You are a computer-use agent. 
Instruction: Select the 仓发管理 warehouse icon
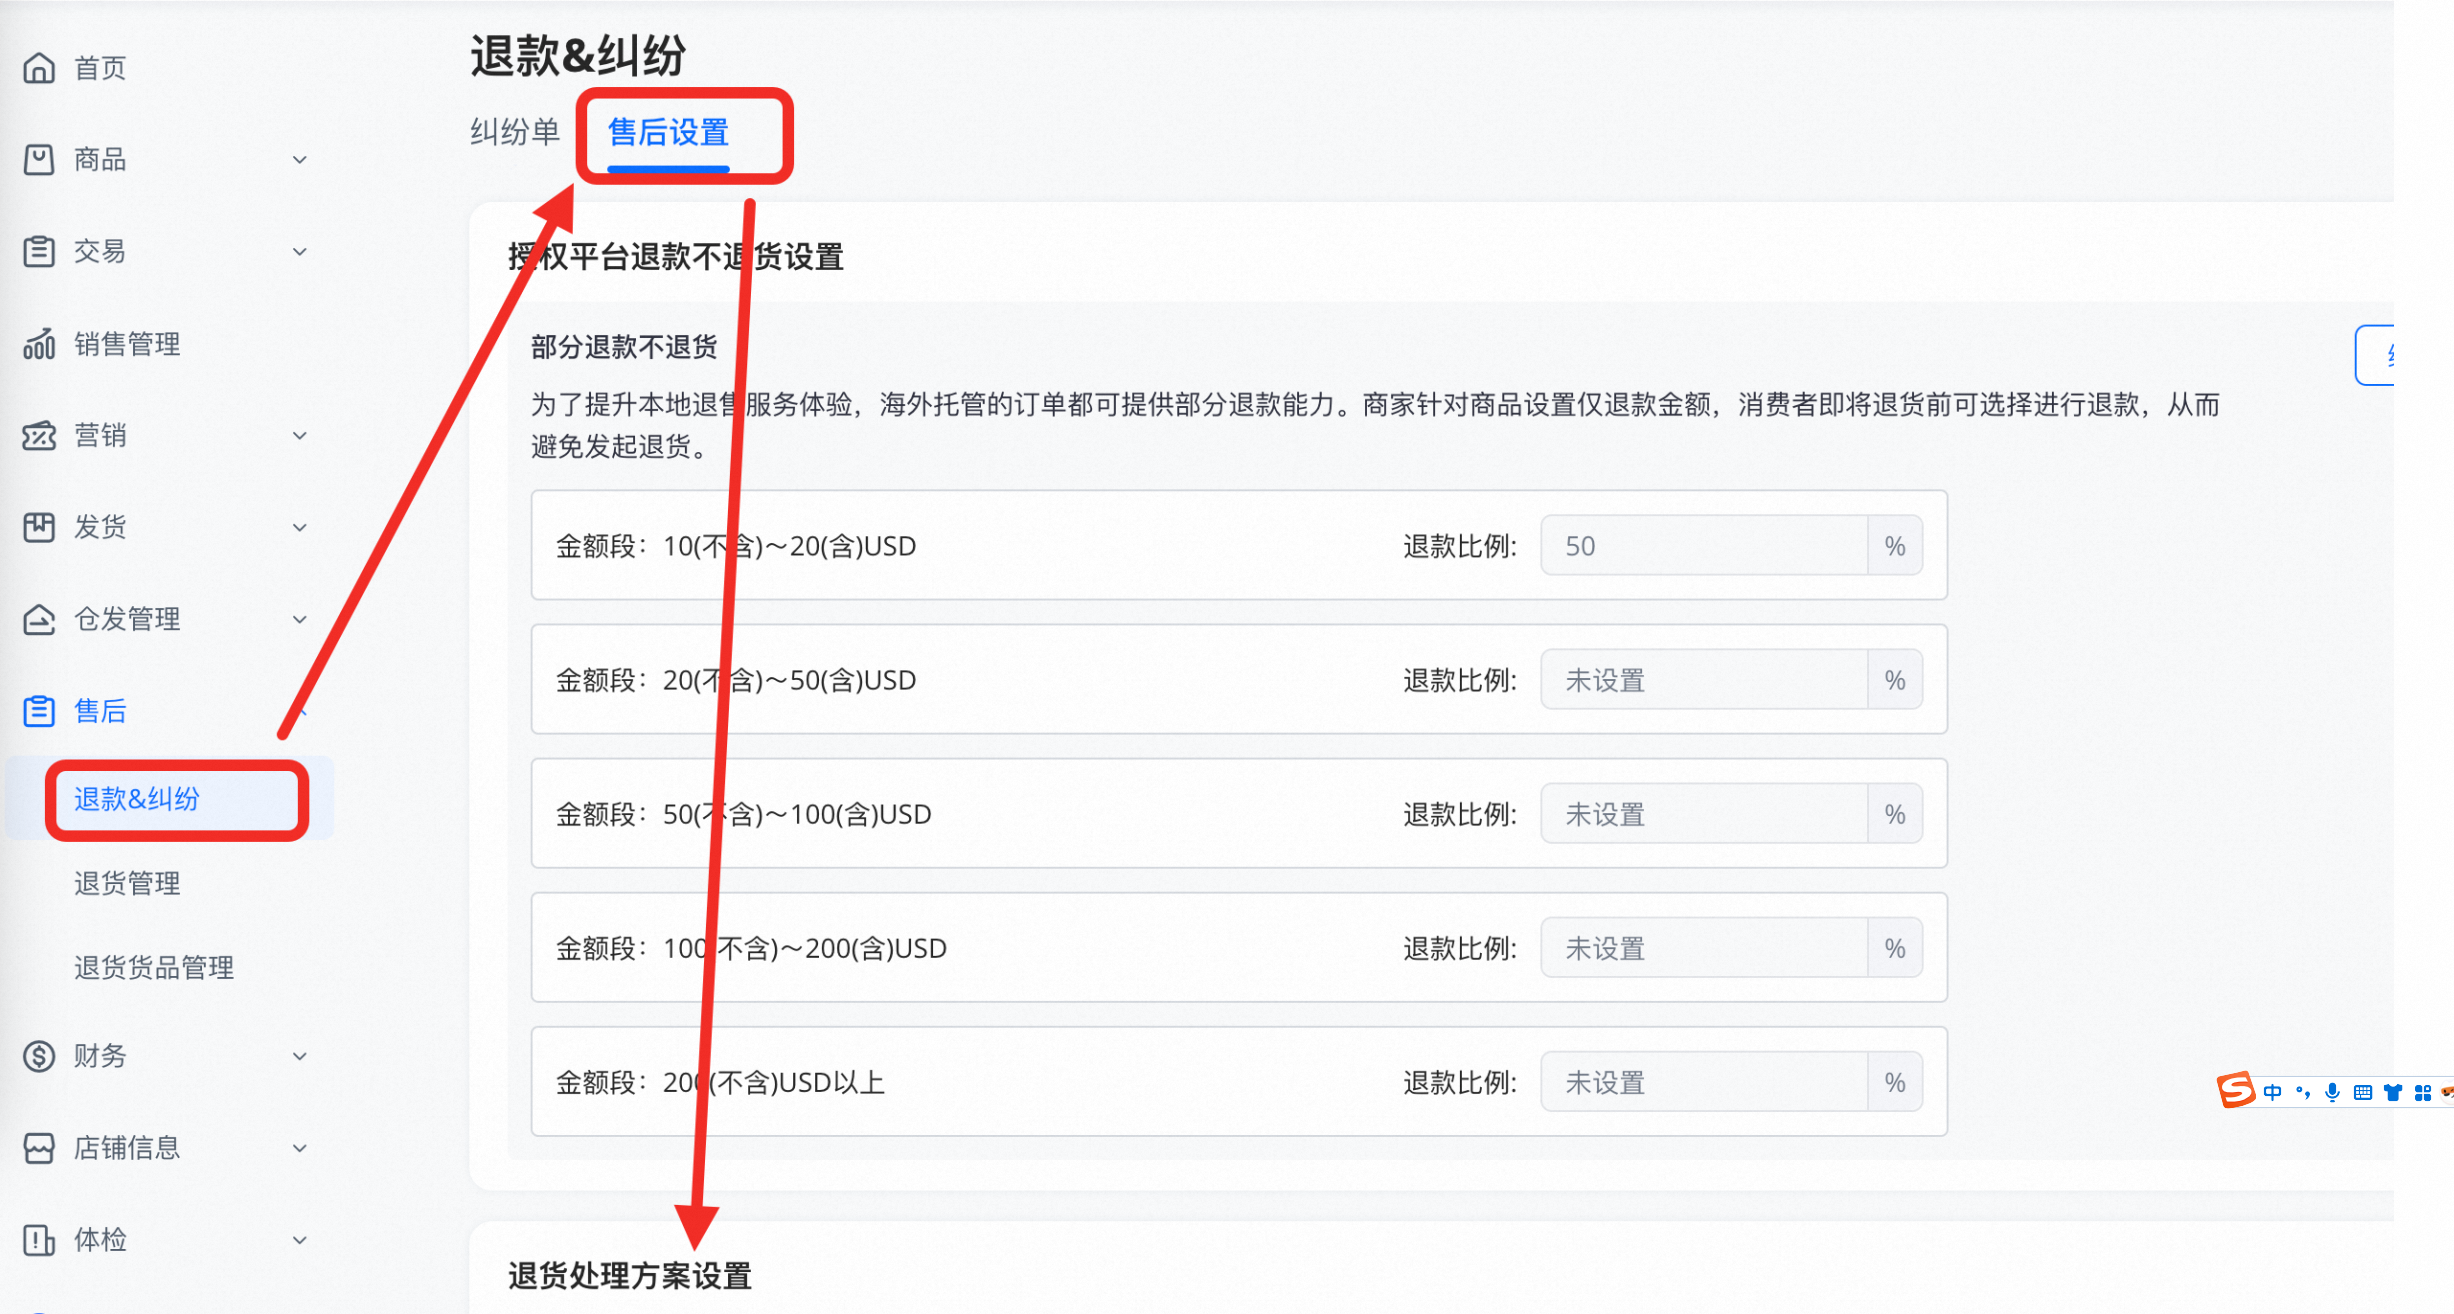click(38, 619)
